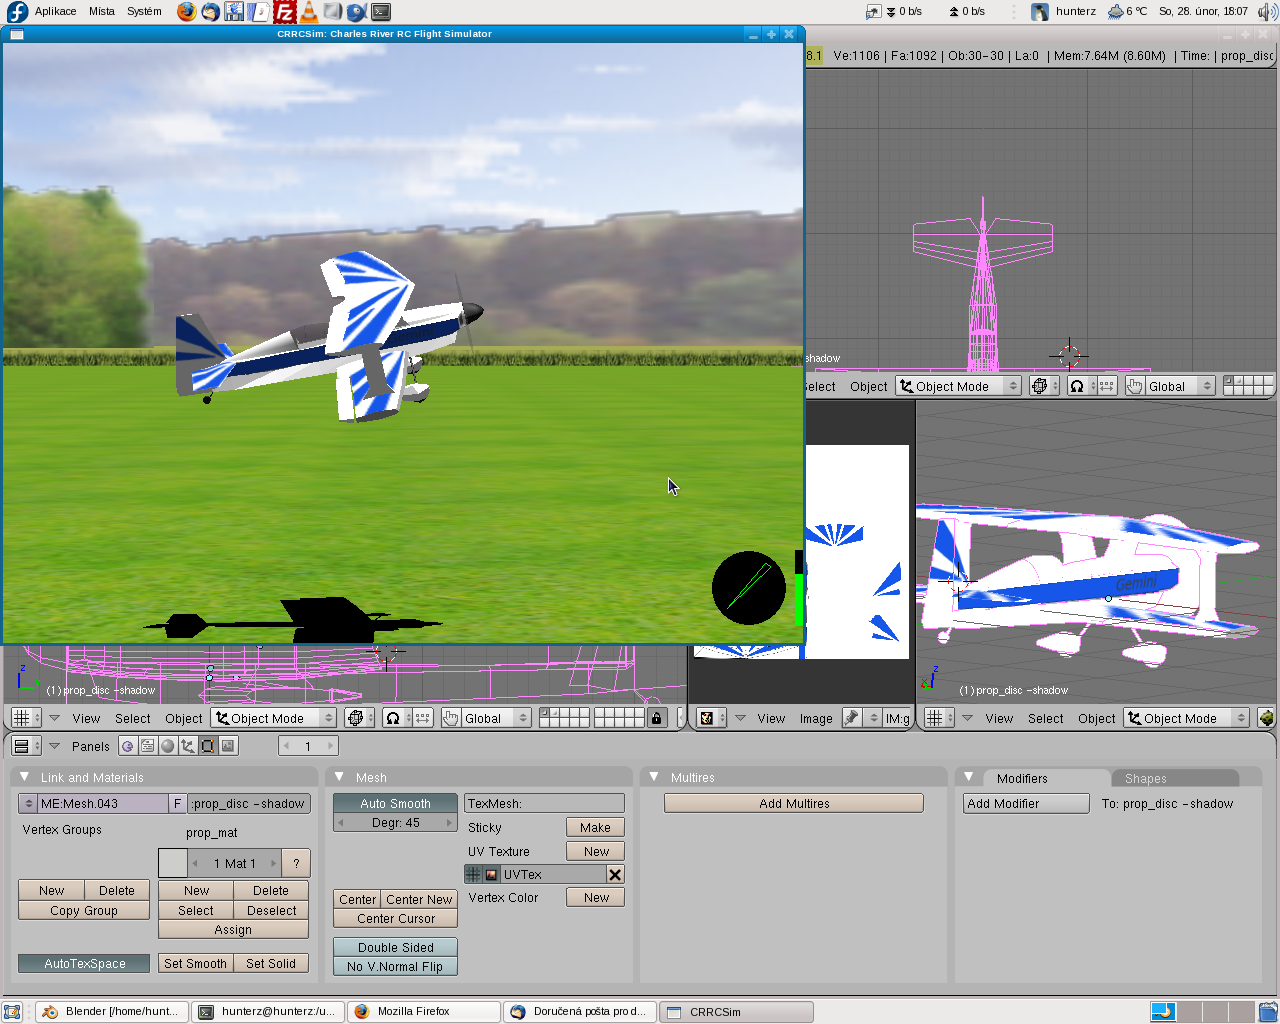Switch to the Shapes tab

(1145, 778)
